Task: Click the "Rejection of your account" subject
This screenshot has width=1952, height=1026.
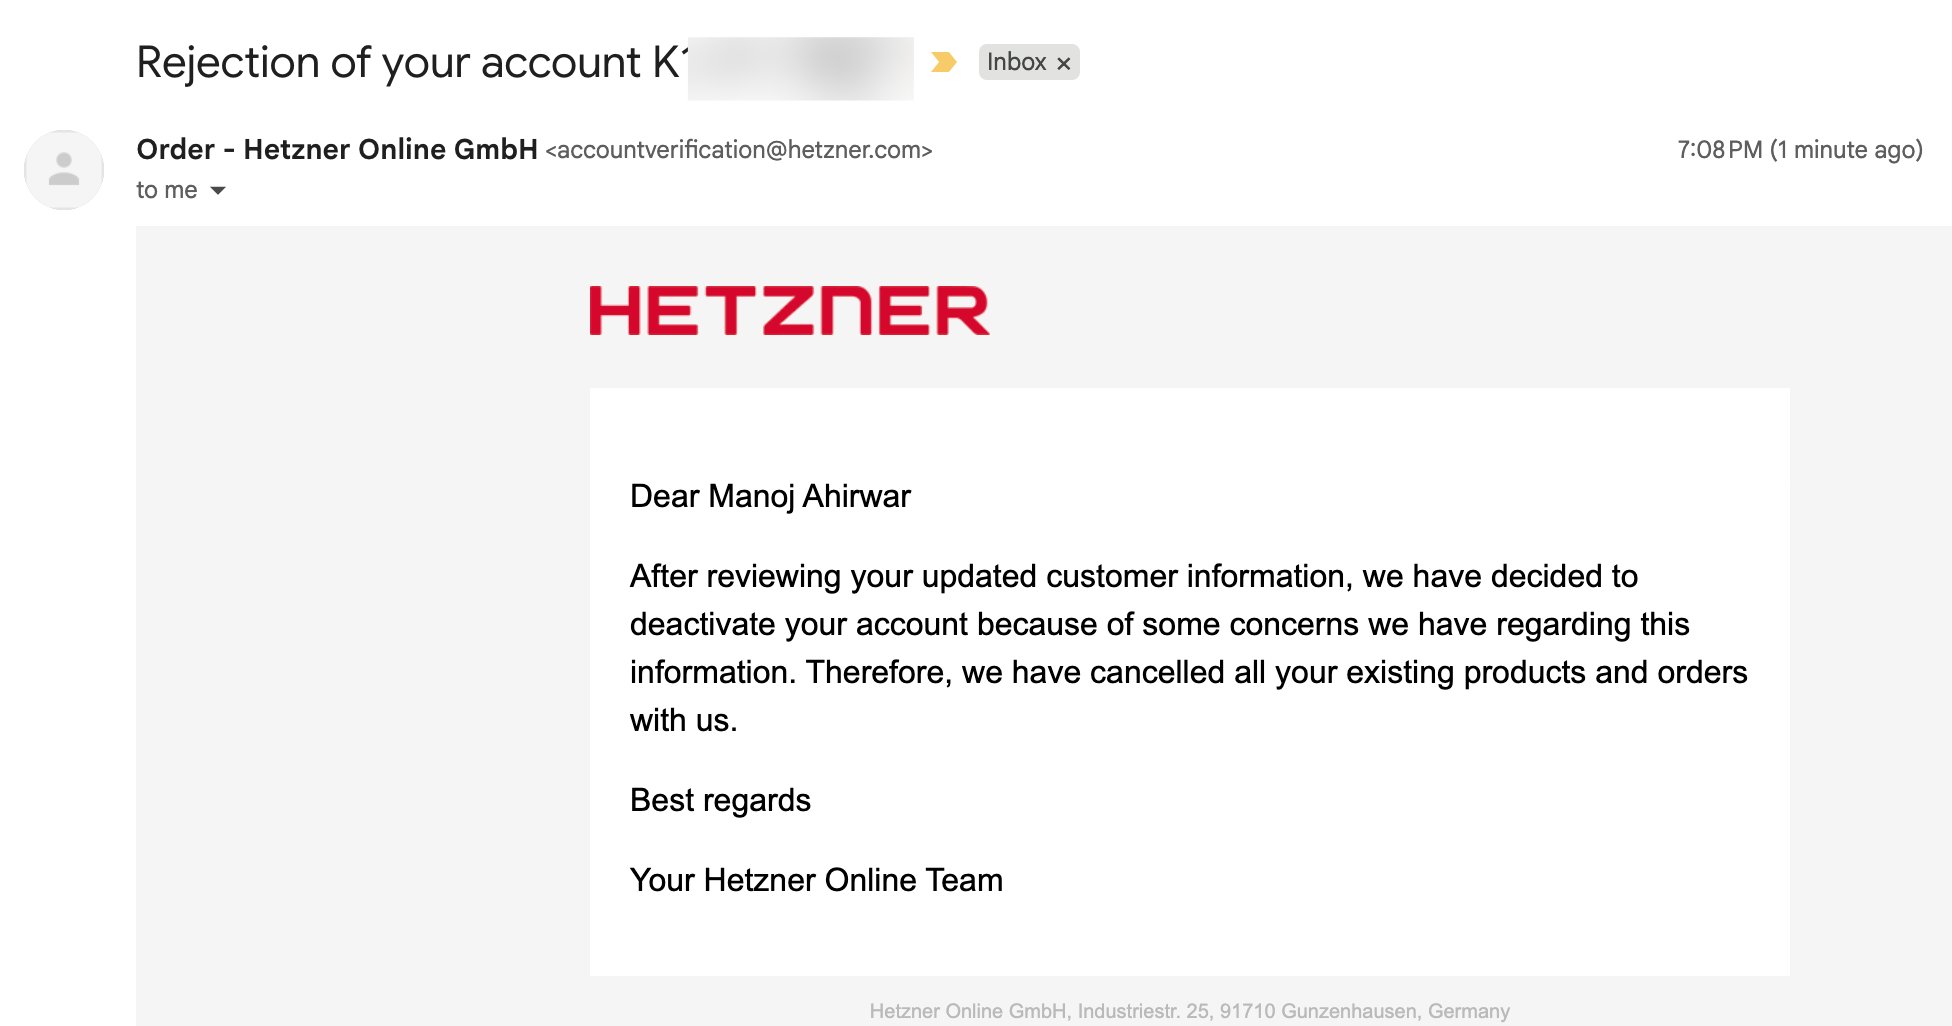Action: click(x=388, y=62)
